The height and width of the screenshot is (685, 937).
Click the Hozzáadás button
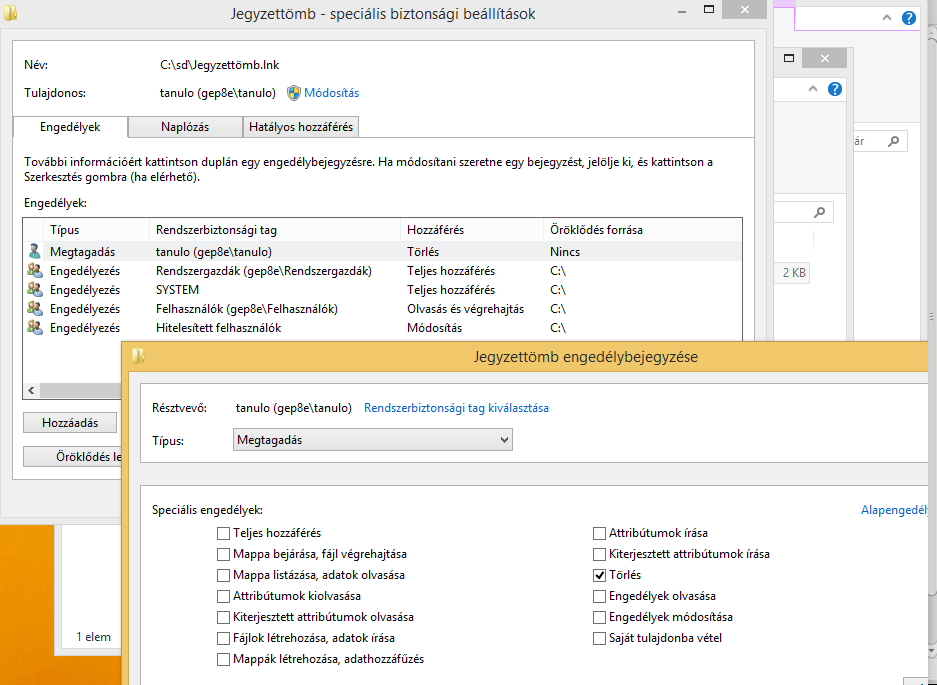[x=70, y=423]
